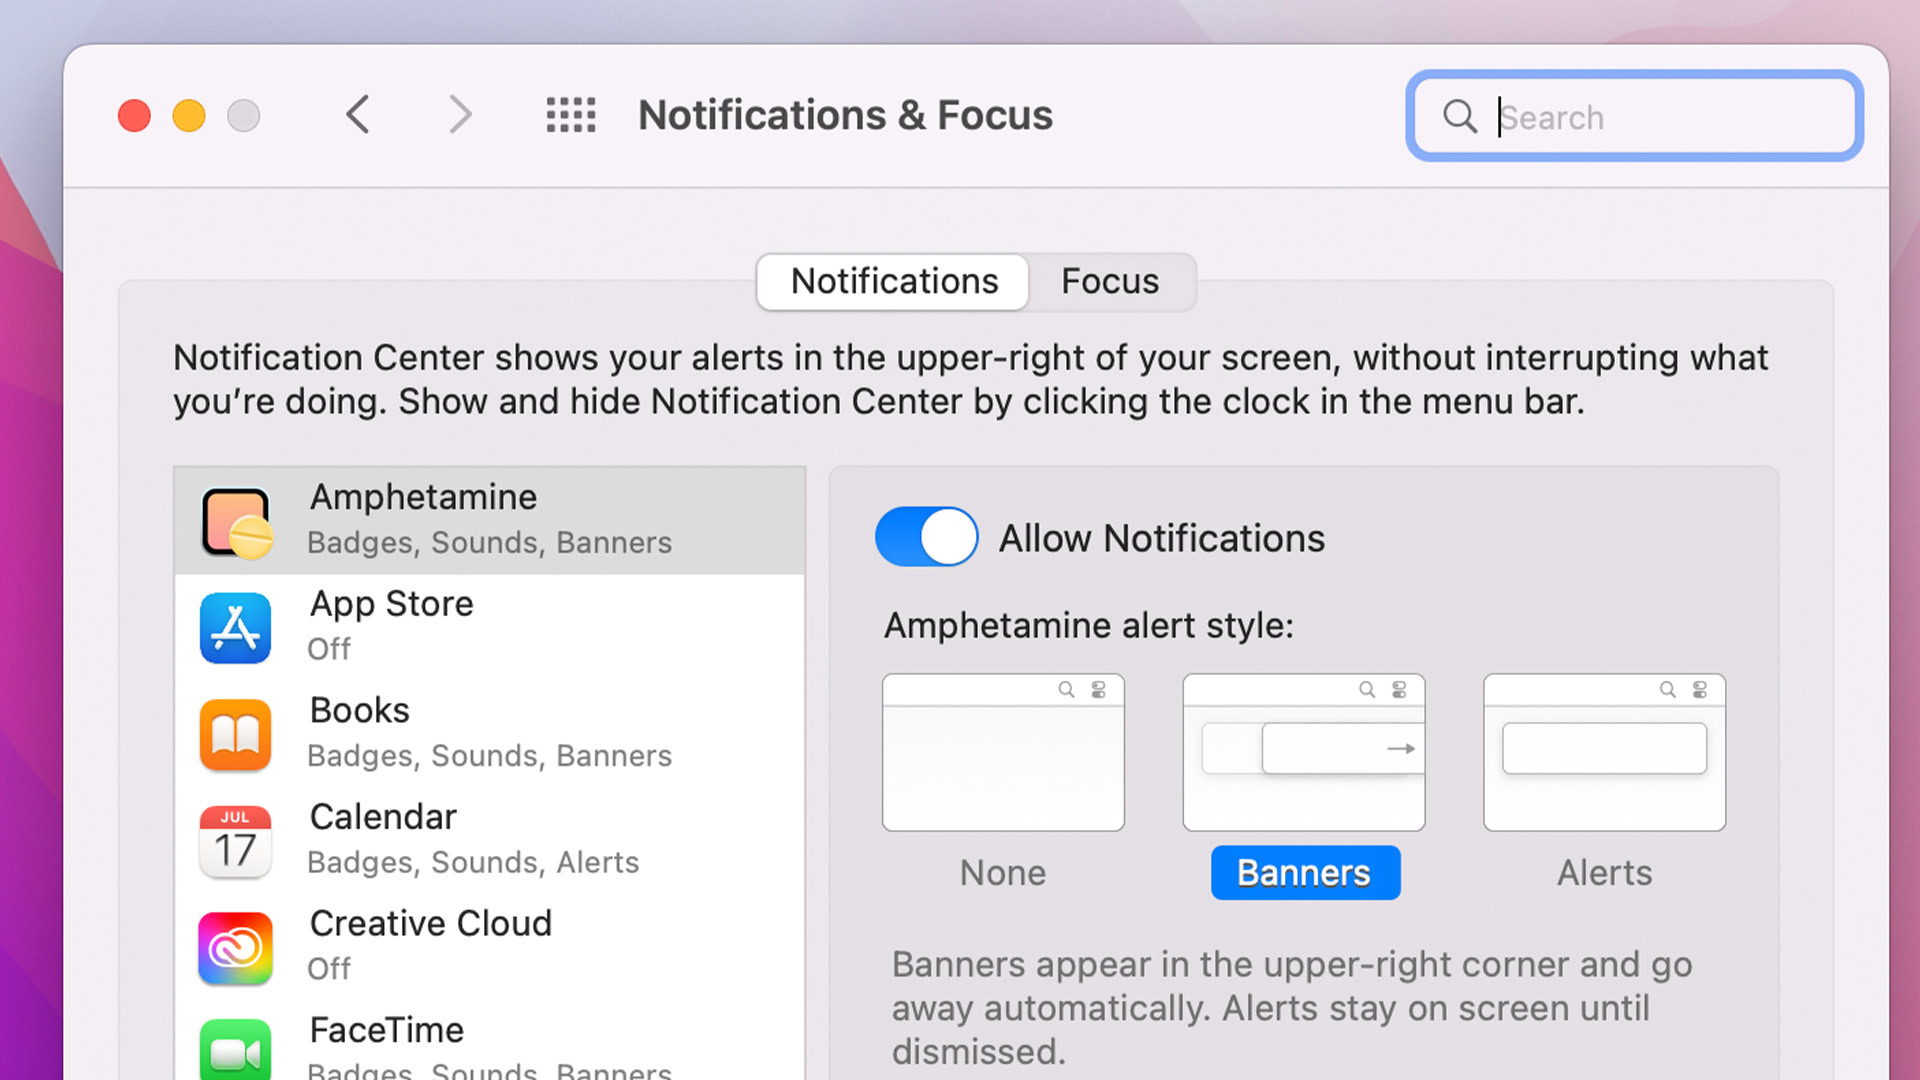
Task: Select the FaceTime camera icon
Action: pos(236,1050)
